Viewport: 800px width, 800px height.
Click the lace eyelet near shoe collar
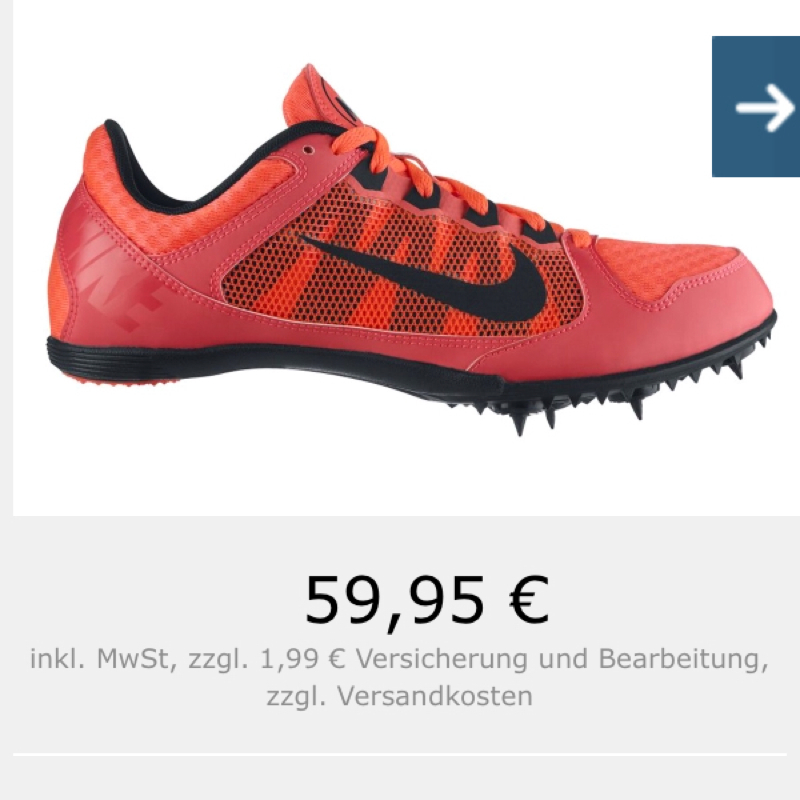(308, 149)
